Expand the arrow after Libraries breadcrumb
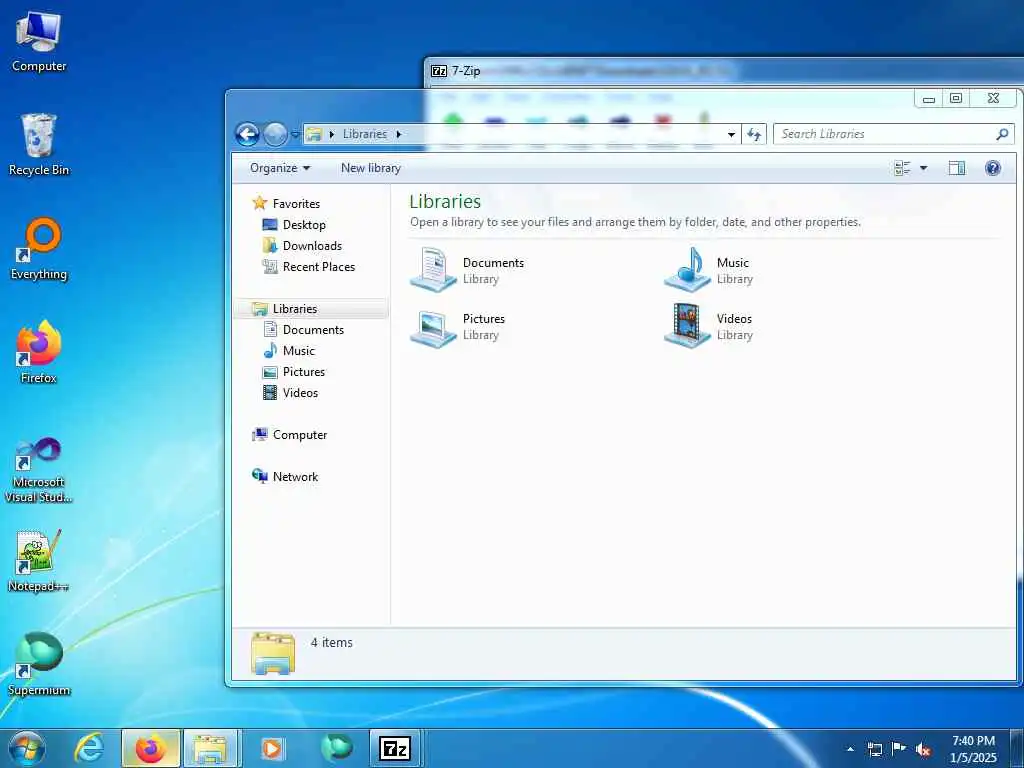1024x768 pixels. [398, 134]
